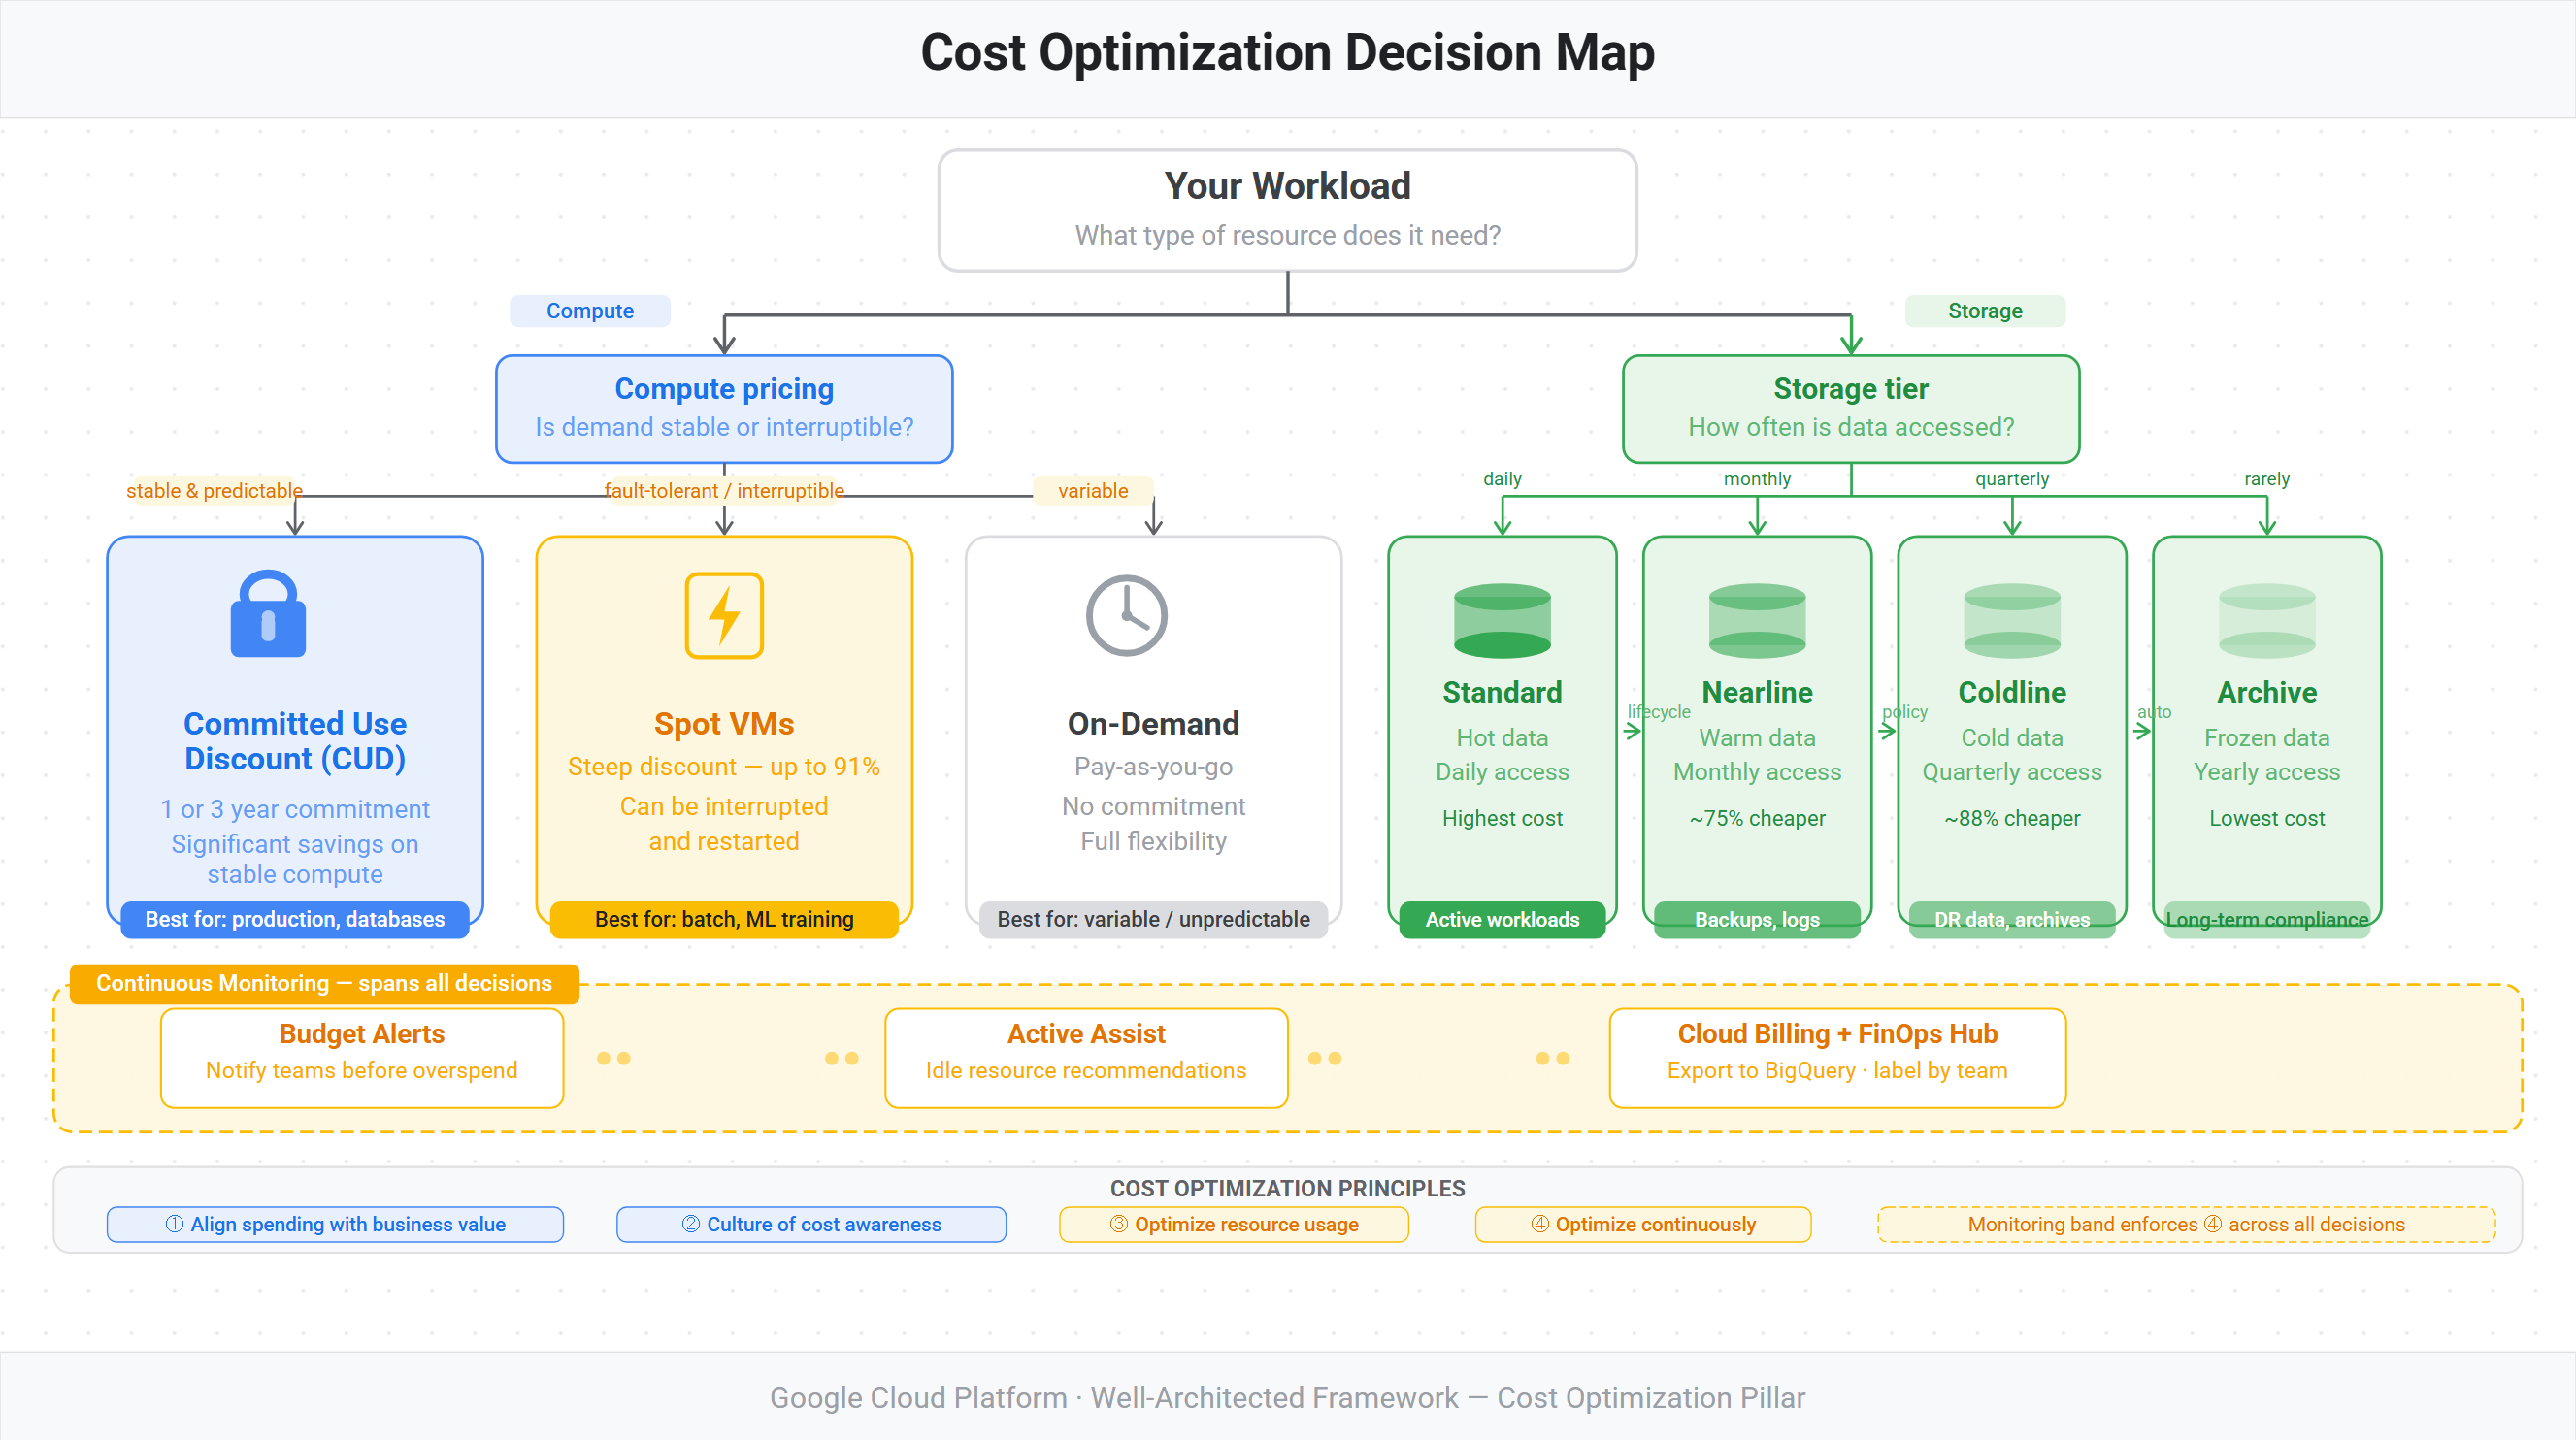Click the lightning bolt icon for Spot VMs
Viewport: 2576px width, 1440px height.
(x=724, y=615)
